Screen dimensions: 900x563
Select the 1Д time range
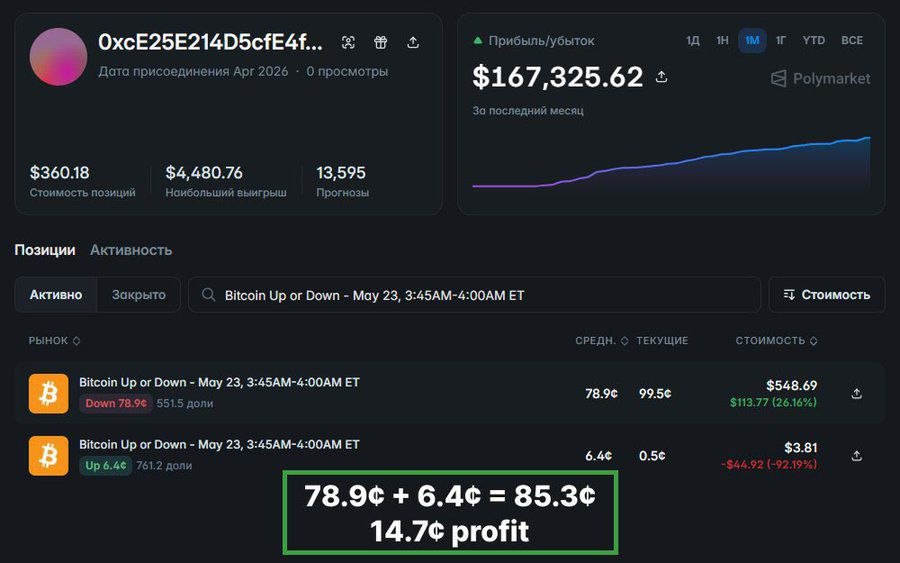pos(693,41)
